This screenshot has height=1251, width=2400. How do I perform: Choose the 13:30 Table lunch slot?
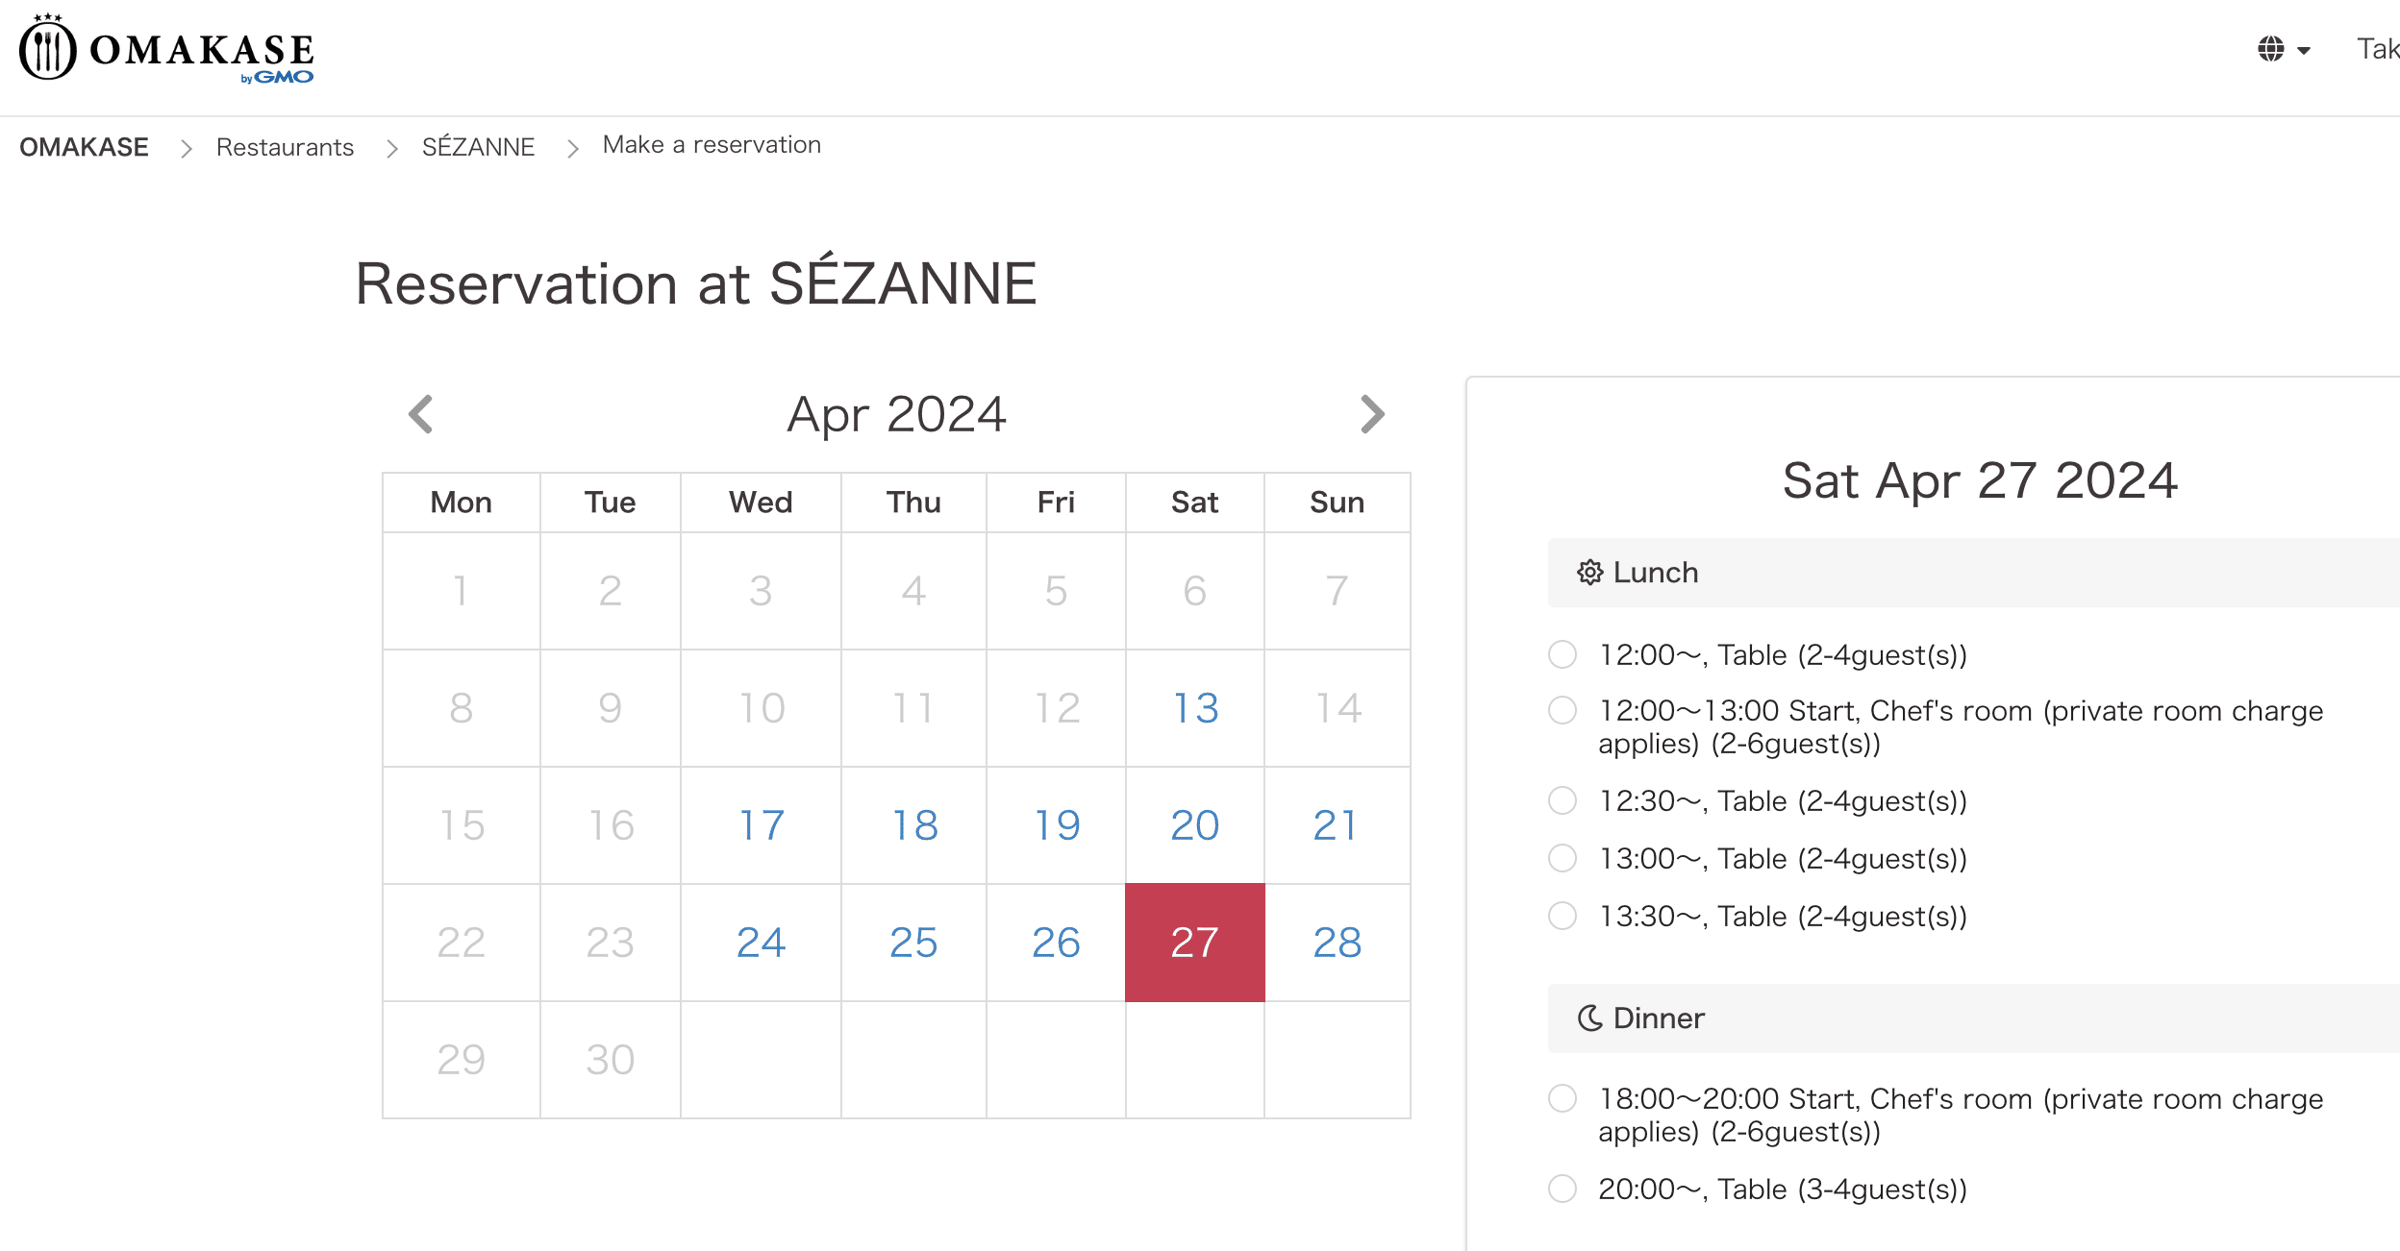pyautogui.click(x=1563, y=916)
